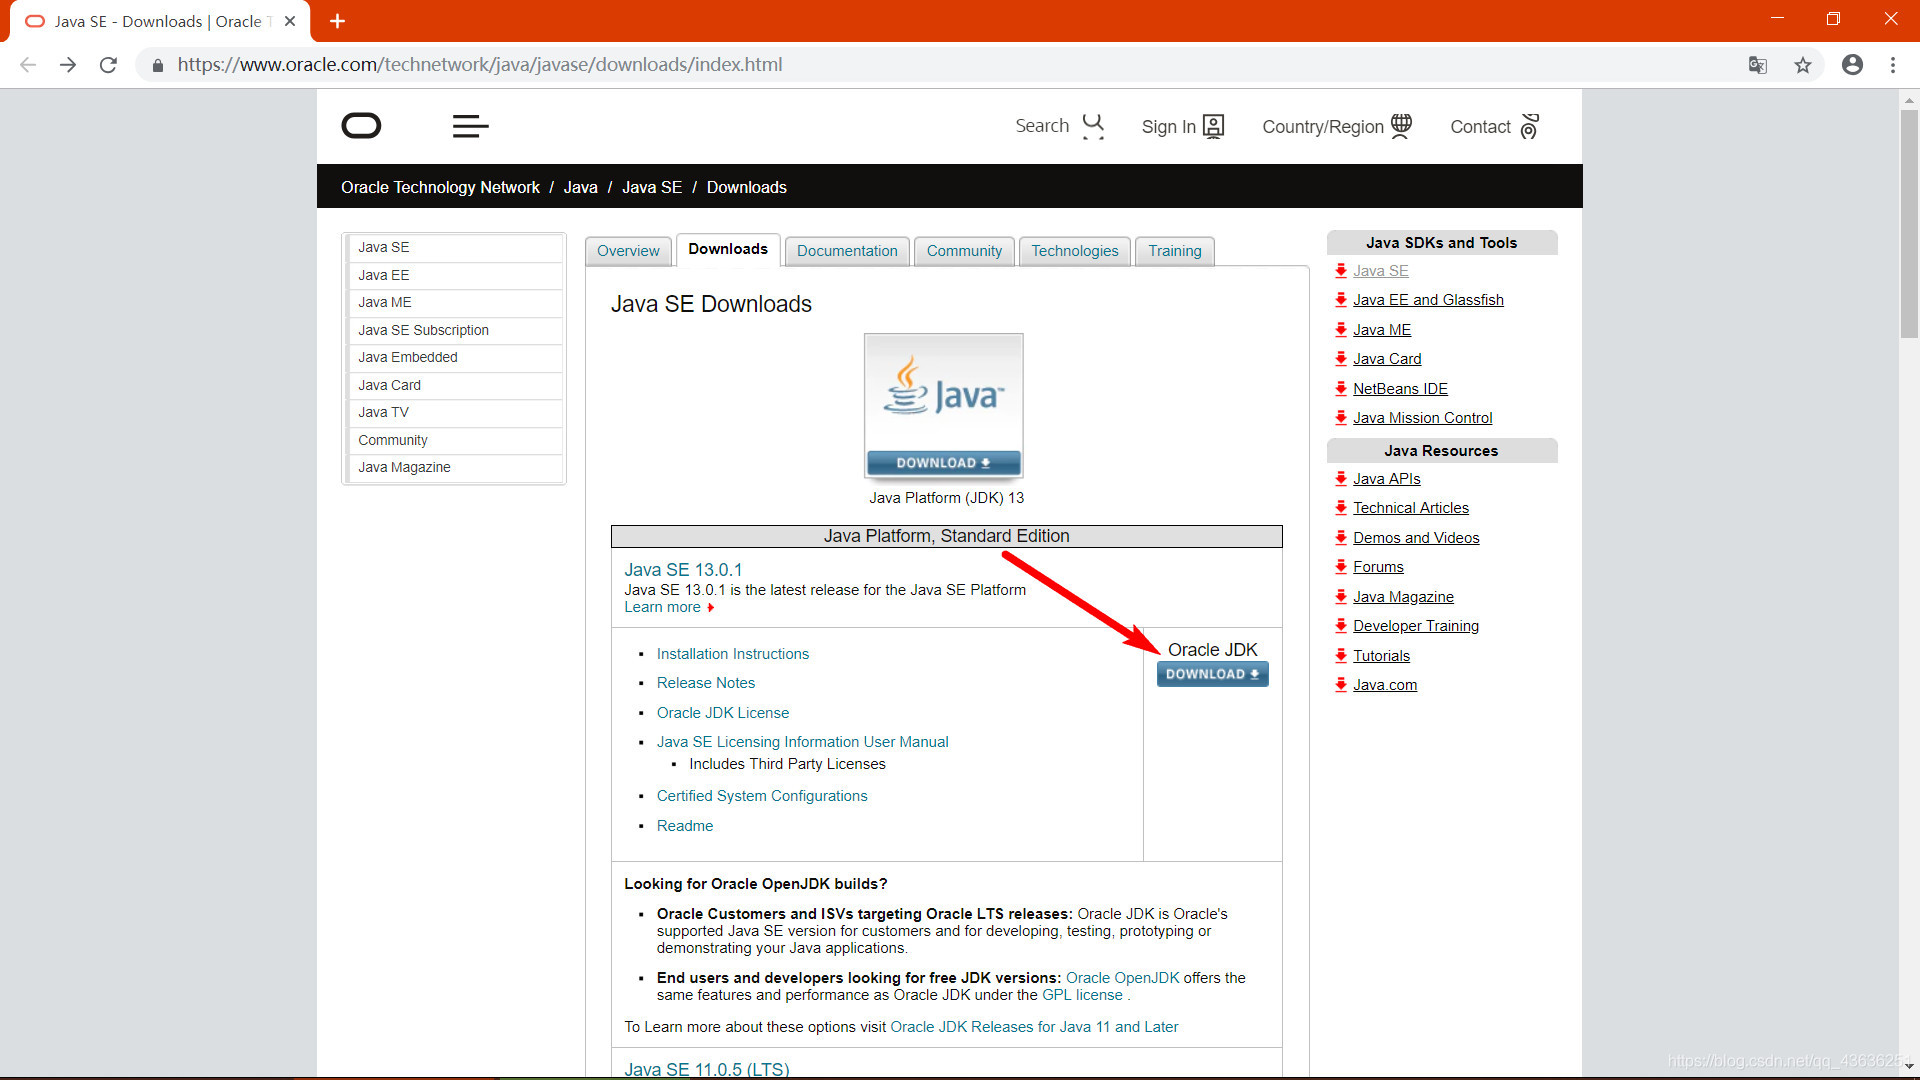The image size is (1920, 1080).
Task: Open the Release Notes link
Action: point(705,683)
